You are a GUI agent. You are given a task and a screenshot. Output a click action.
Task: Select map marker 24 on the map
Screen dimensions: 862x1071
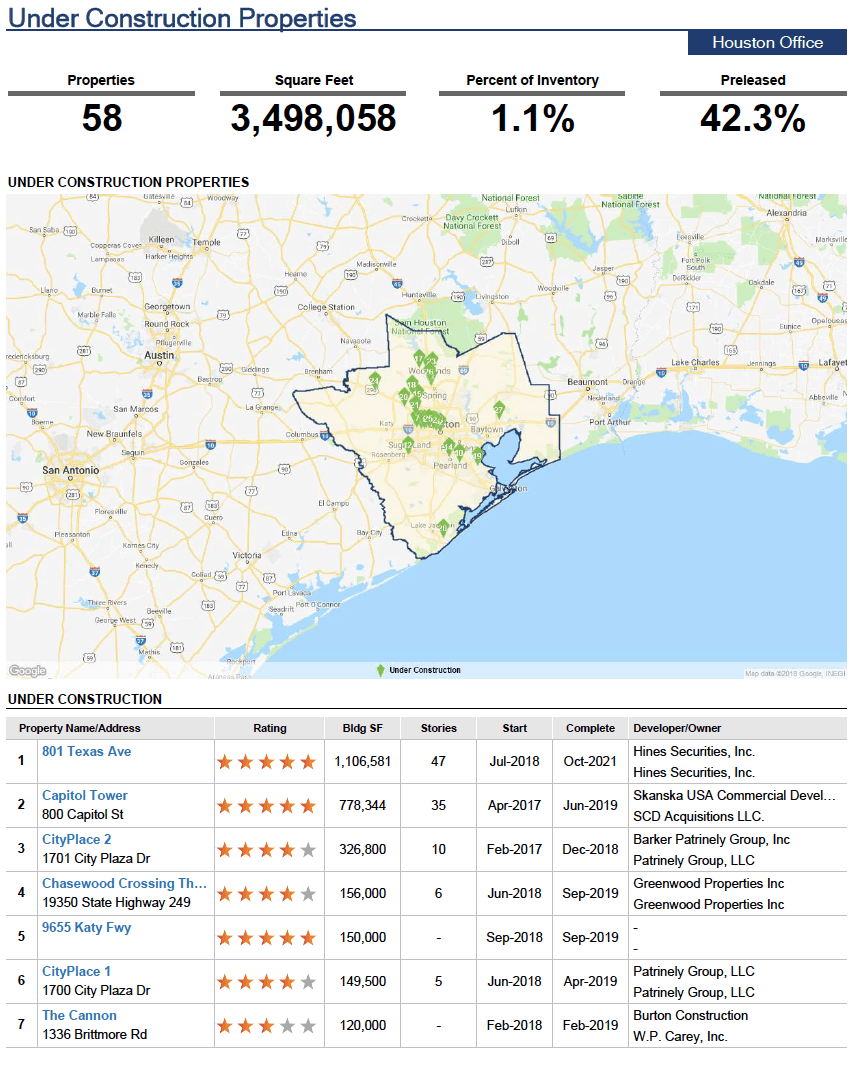(x=374, y=381)
